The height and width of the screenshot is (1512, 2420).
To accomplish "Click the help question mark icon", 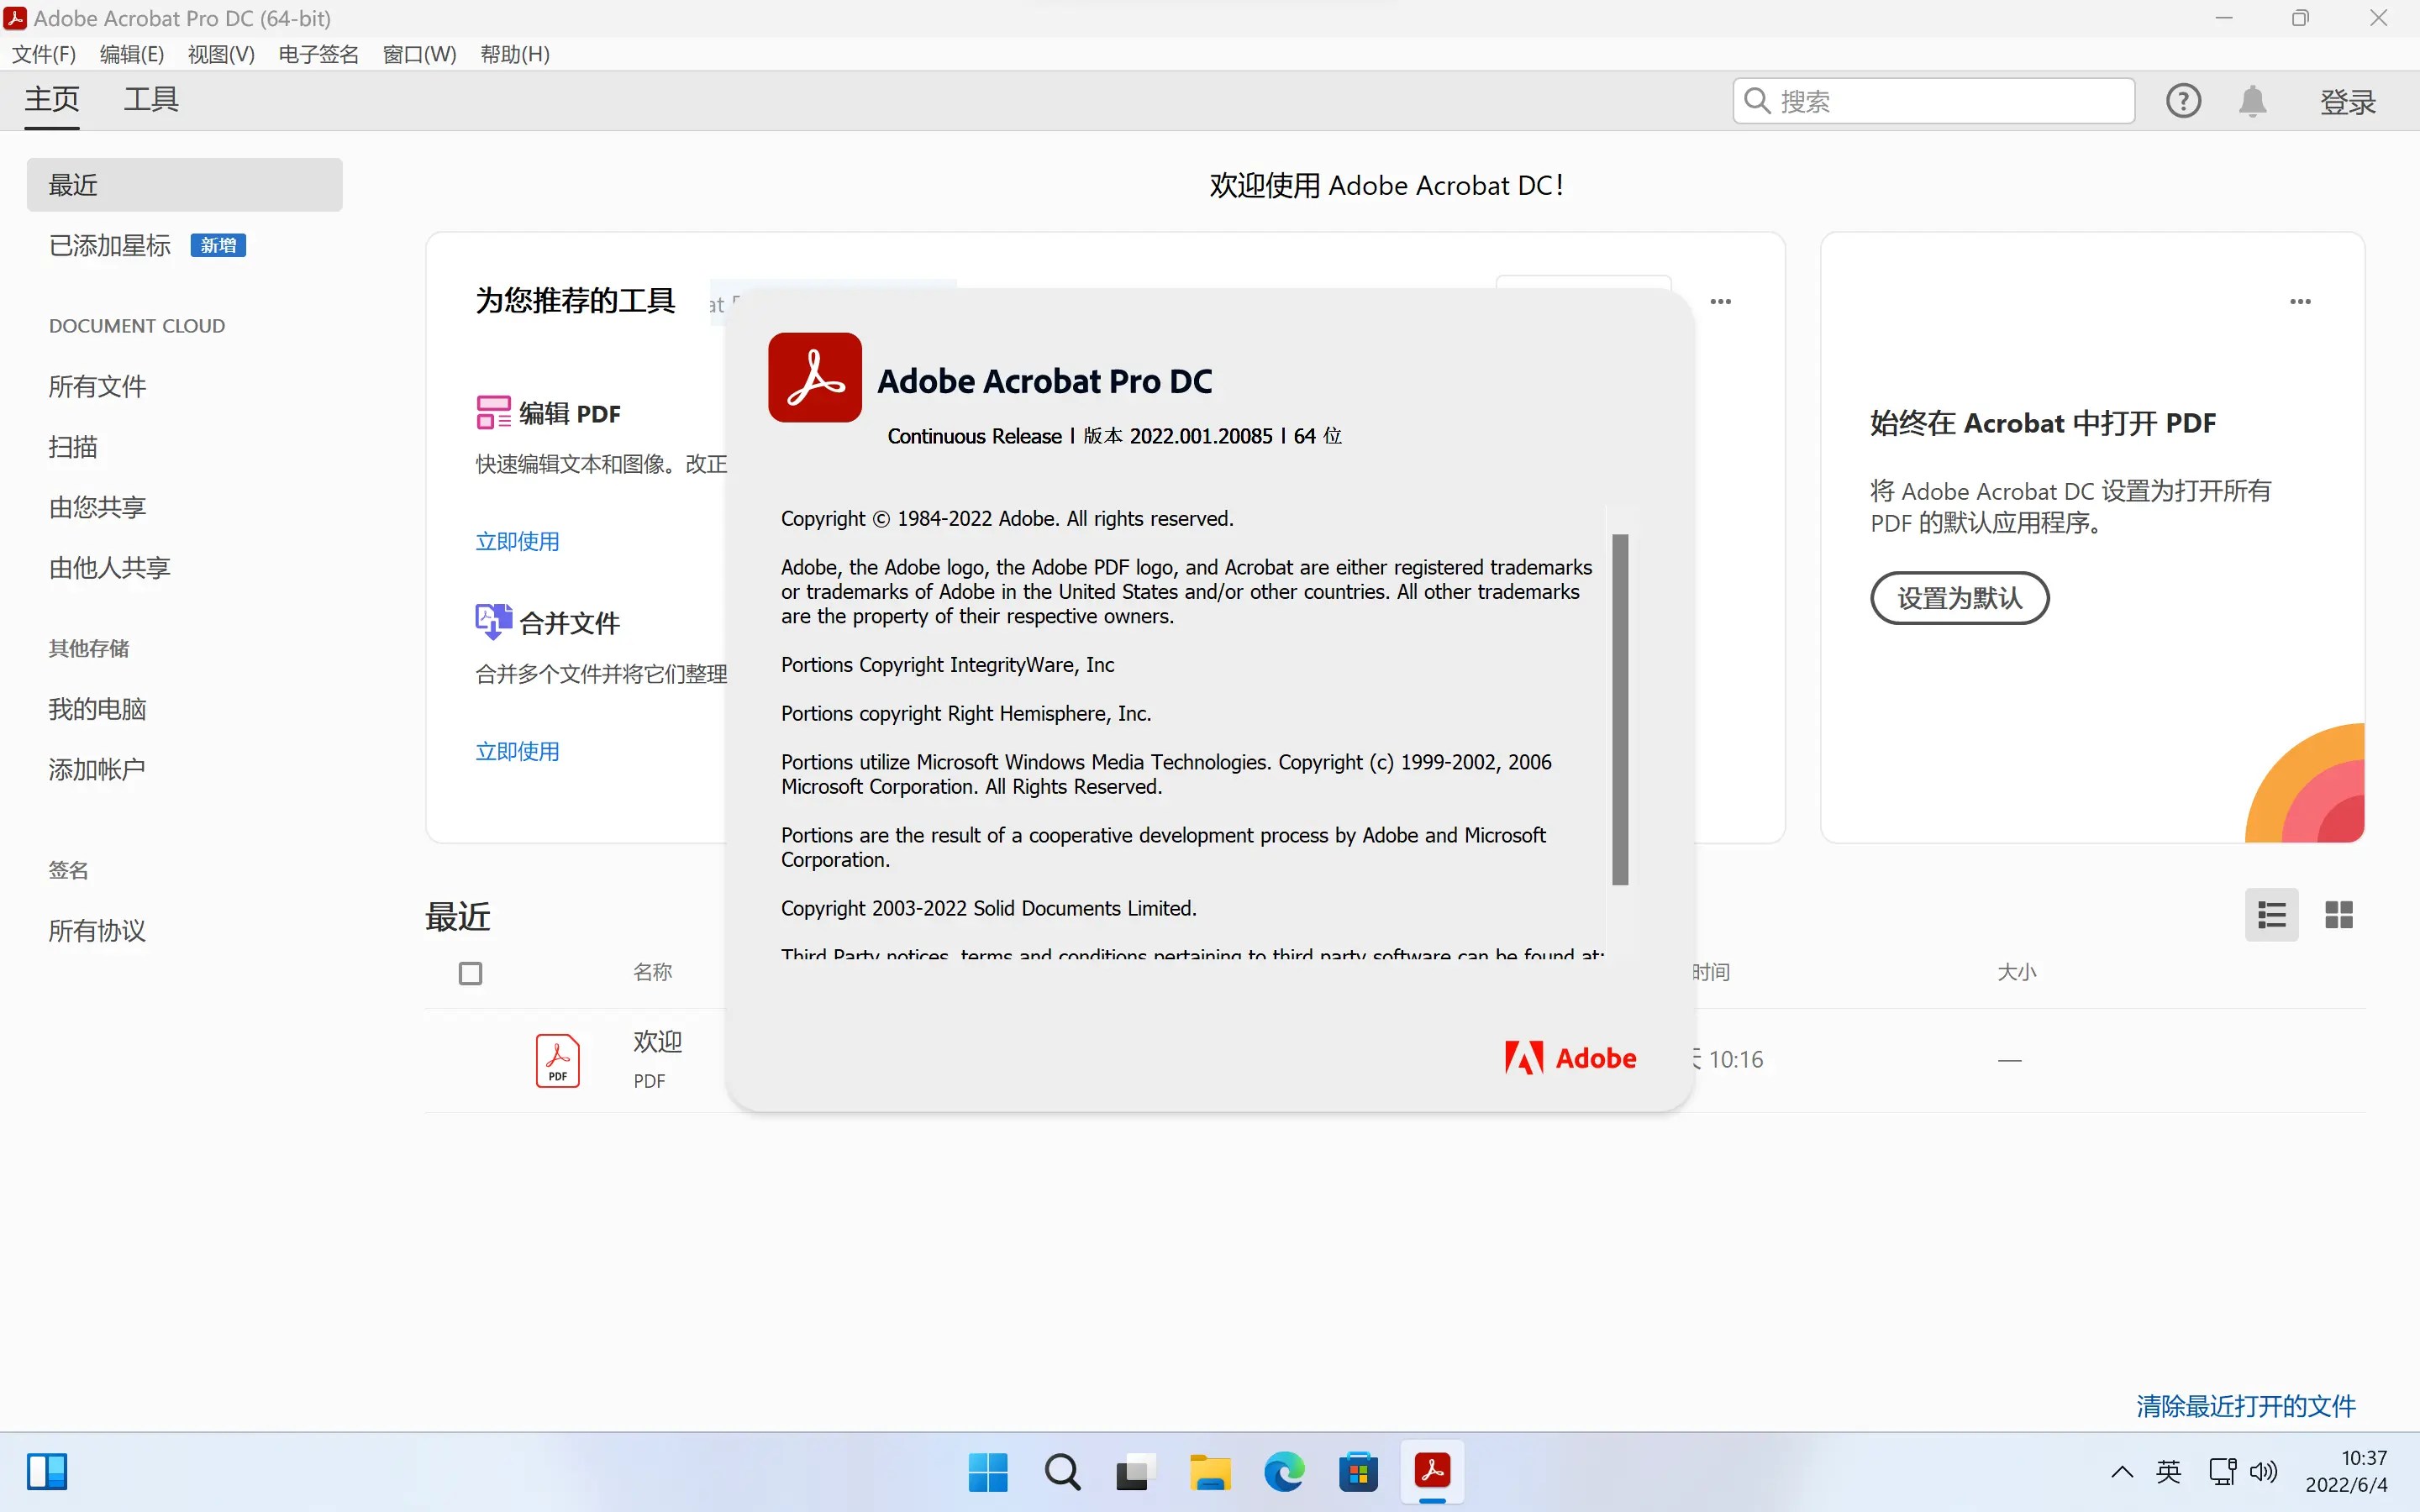I will point(2183,100).
